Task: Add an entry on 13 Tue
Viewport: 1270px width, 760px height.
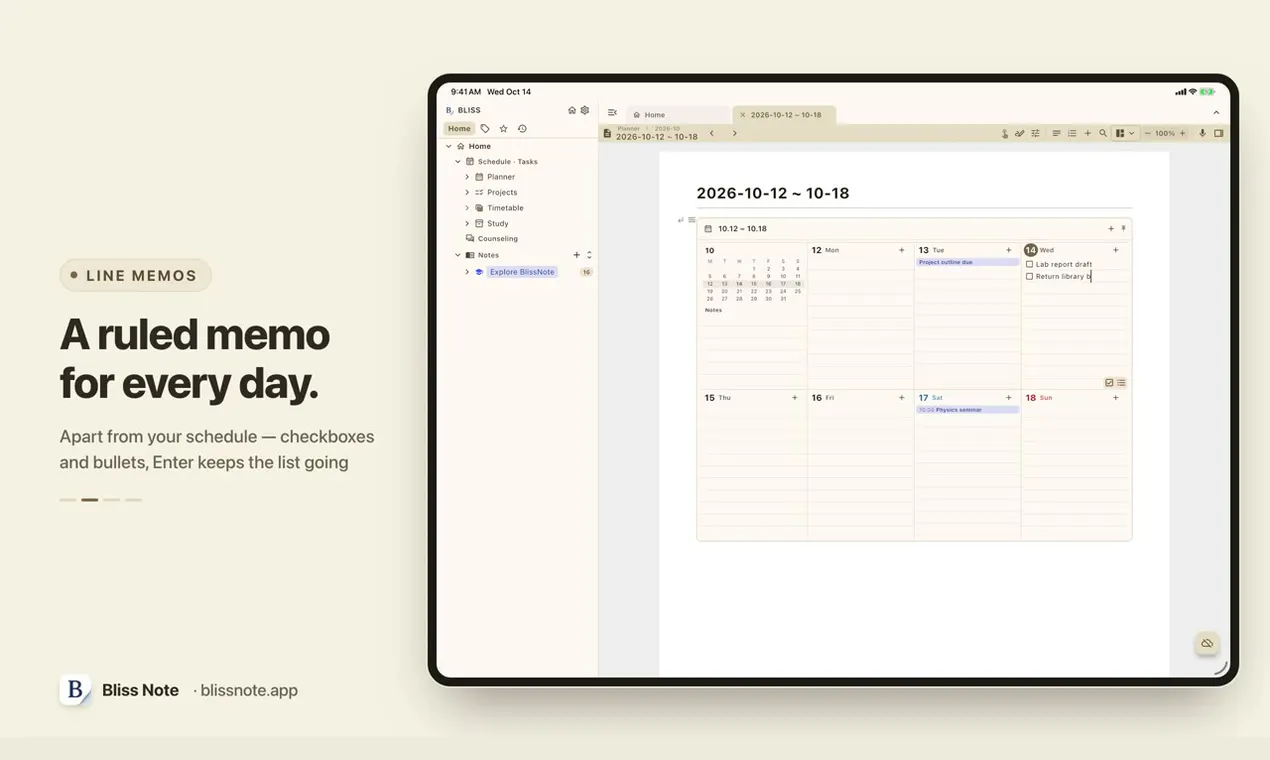Action: [1009, 250]
